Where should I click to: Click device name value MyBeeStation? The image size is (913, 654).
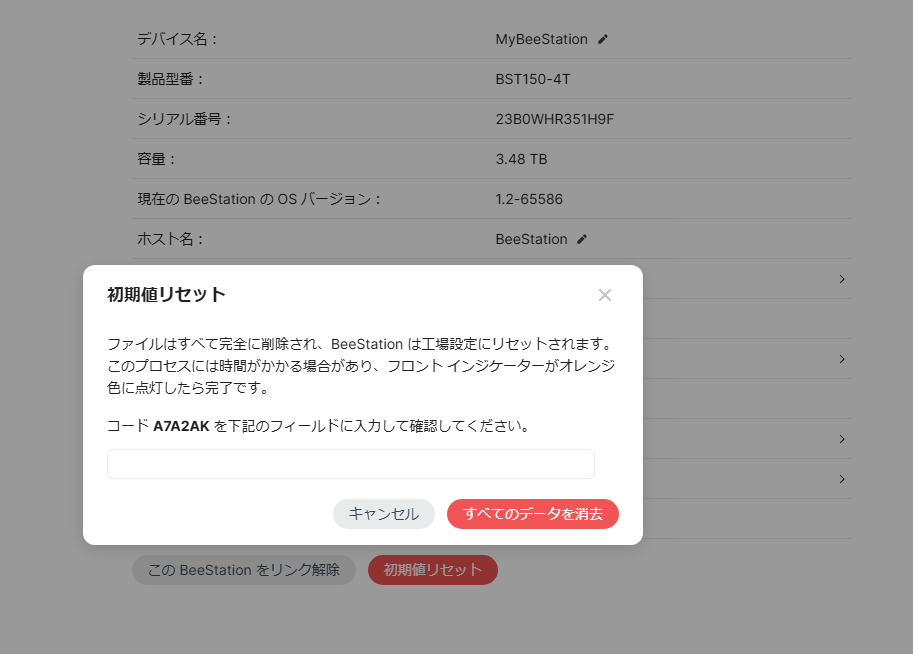(542, 39)
